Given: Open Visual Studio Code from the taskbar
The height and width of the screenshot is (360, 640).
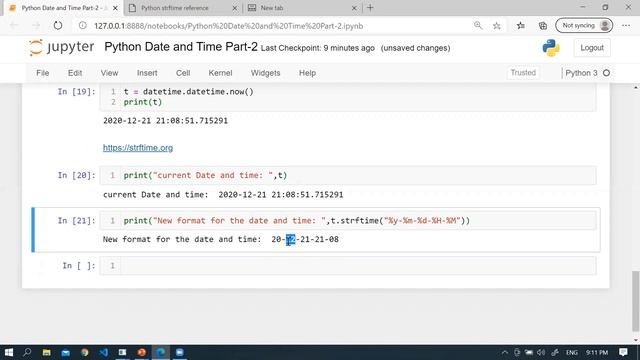Looking at the screenshot, I should (104, 352).
